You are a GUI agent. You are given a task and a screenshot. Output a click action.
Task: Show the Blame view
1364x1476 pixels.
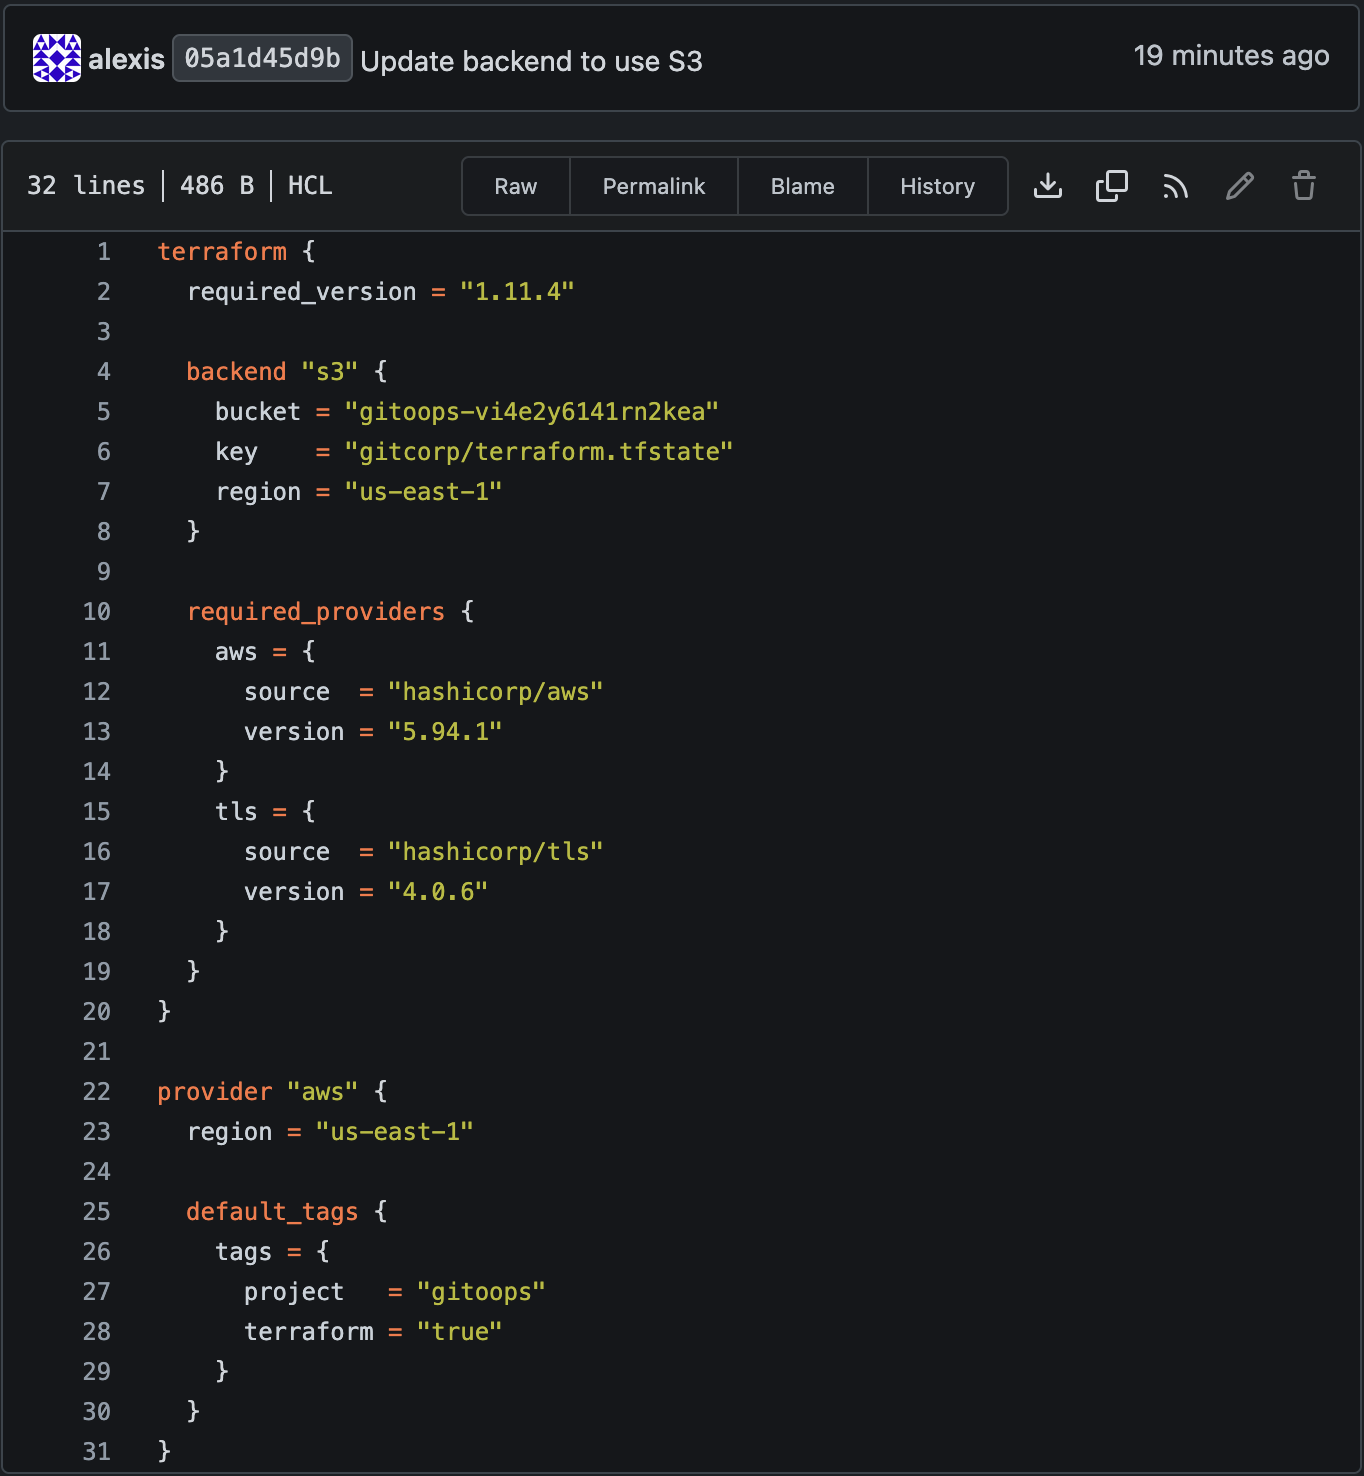(x=803, y=186)
